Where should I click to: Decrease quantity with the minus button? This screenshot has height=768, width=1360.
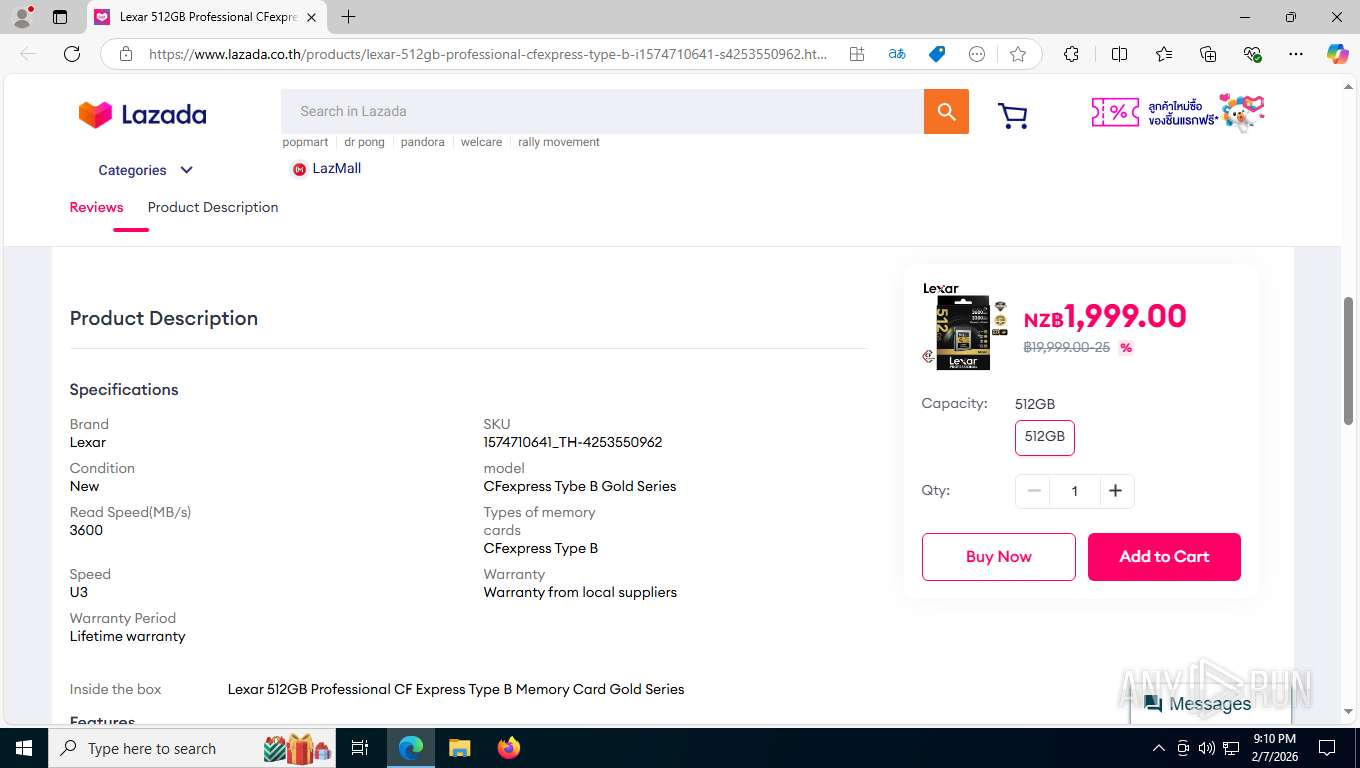pyautogui.click(x=1034, y=491)
